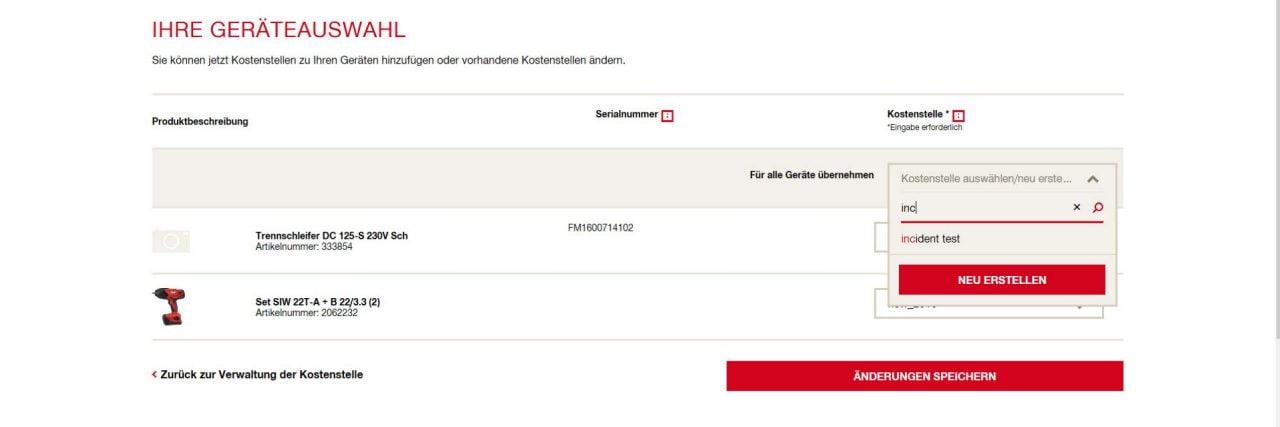Viewport: 1280px width, 427px height.
Task: Click the 'Für alle Geräte übernehmen' label
Action: click(812, 175)
